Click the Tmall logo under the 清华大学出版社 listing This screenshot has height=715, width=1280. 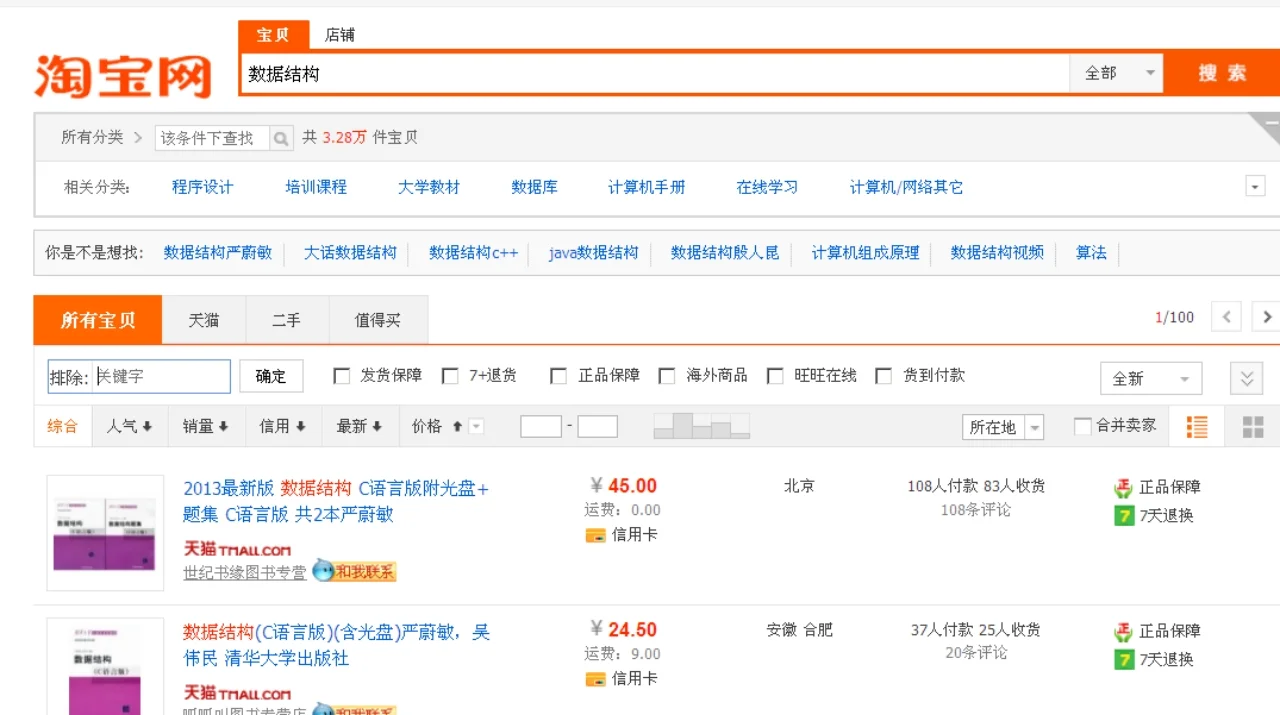[x=237, y=693]
